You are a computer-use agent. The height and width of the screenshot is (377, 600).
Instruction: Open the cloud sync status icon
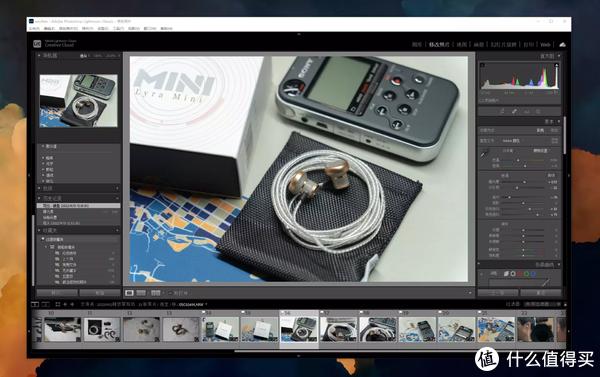pos(562,45)
